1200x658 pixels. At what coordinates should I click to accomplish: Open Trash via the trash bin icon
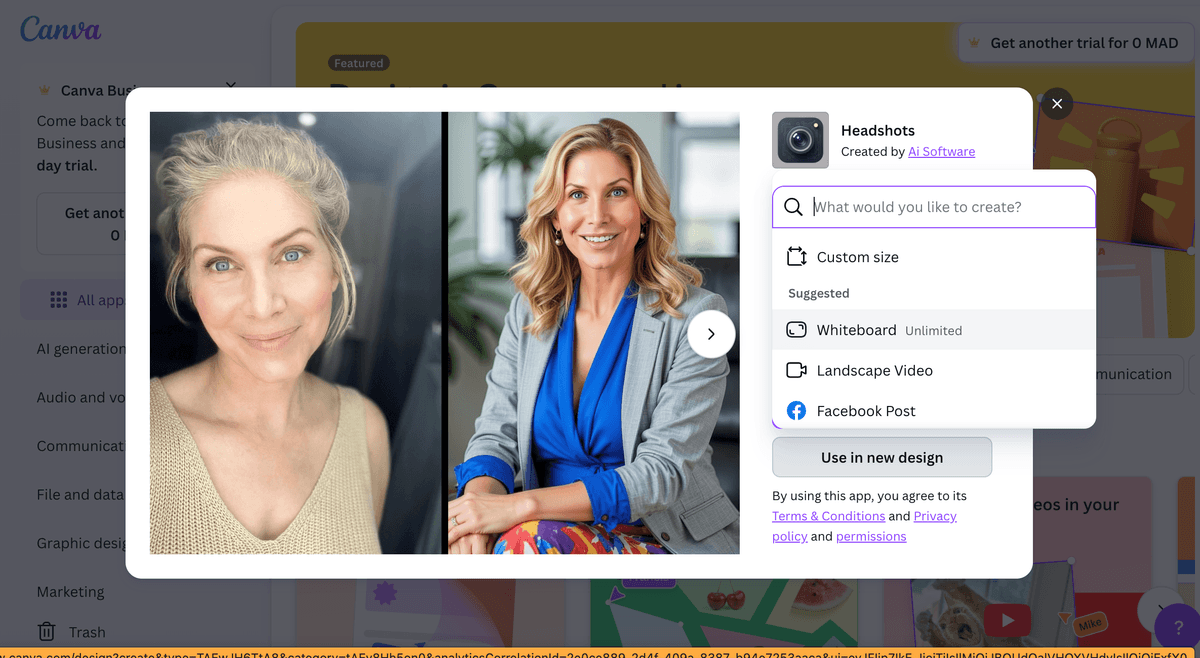click(x=49, y=631)
